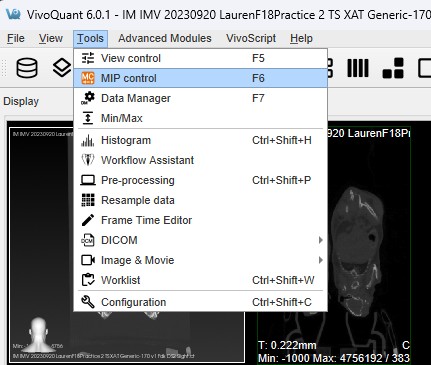Open the Frame Time Editor
The width and height of the screenshot is (431, 365).
(x=200, y=220)
